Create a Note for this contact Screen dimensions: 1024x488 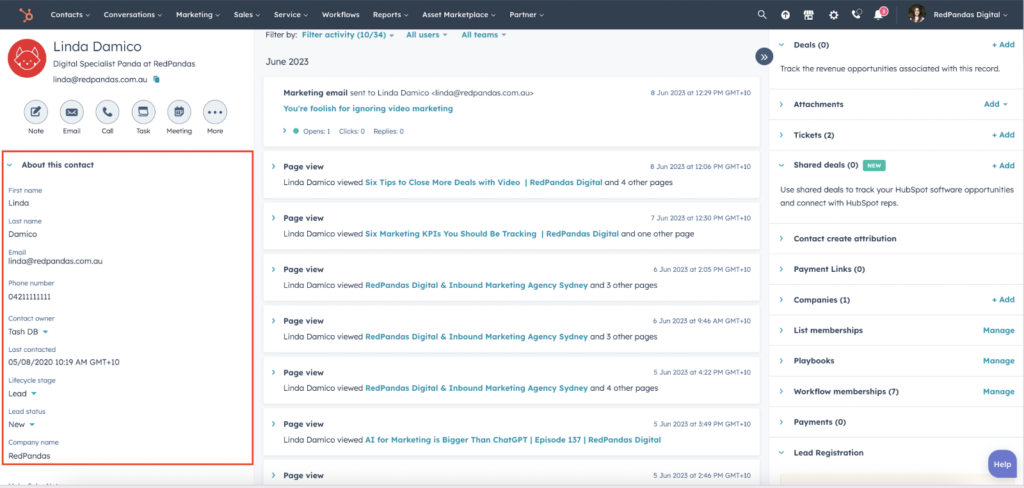(x=36, y=112)
